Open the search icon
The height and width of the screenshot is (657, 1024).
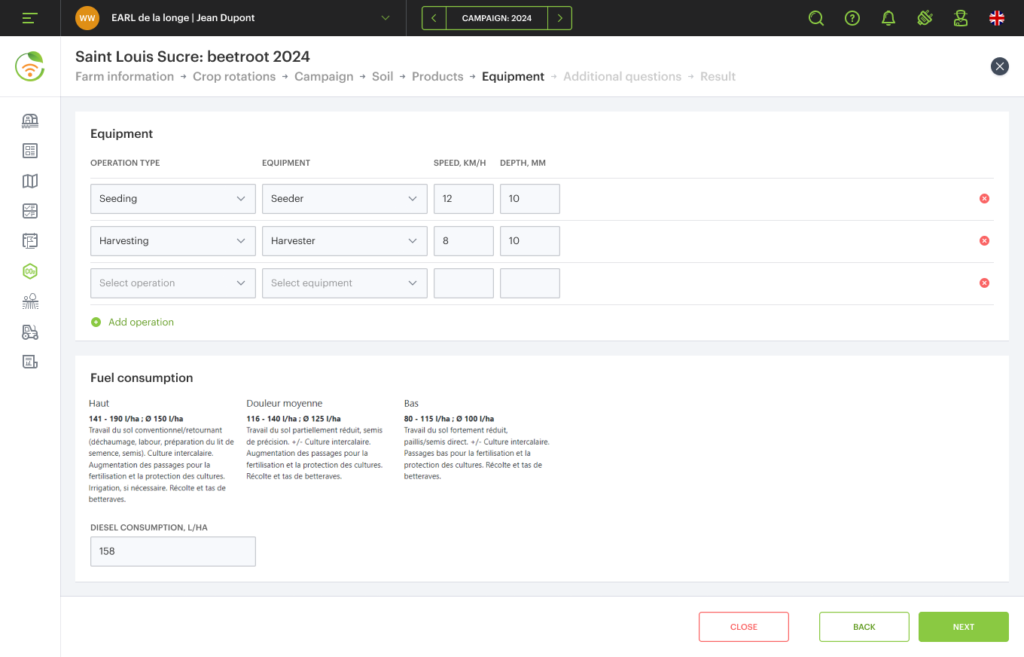(816, 18)
